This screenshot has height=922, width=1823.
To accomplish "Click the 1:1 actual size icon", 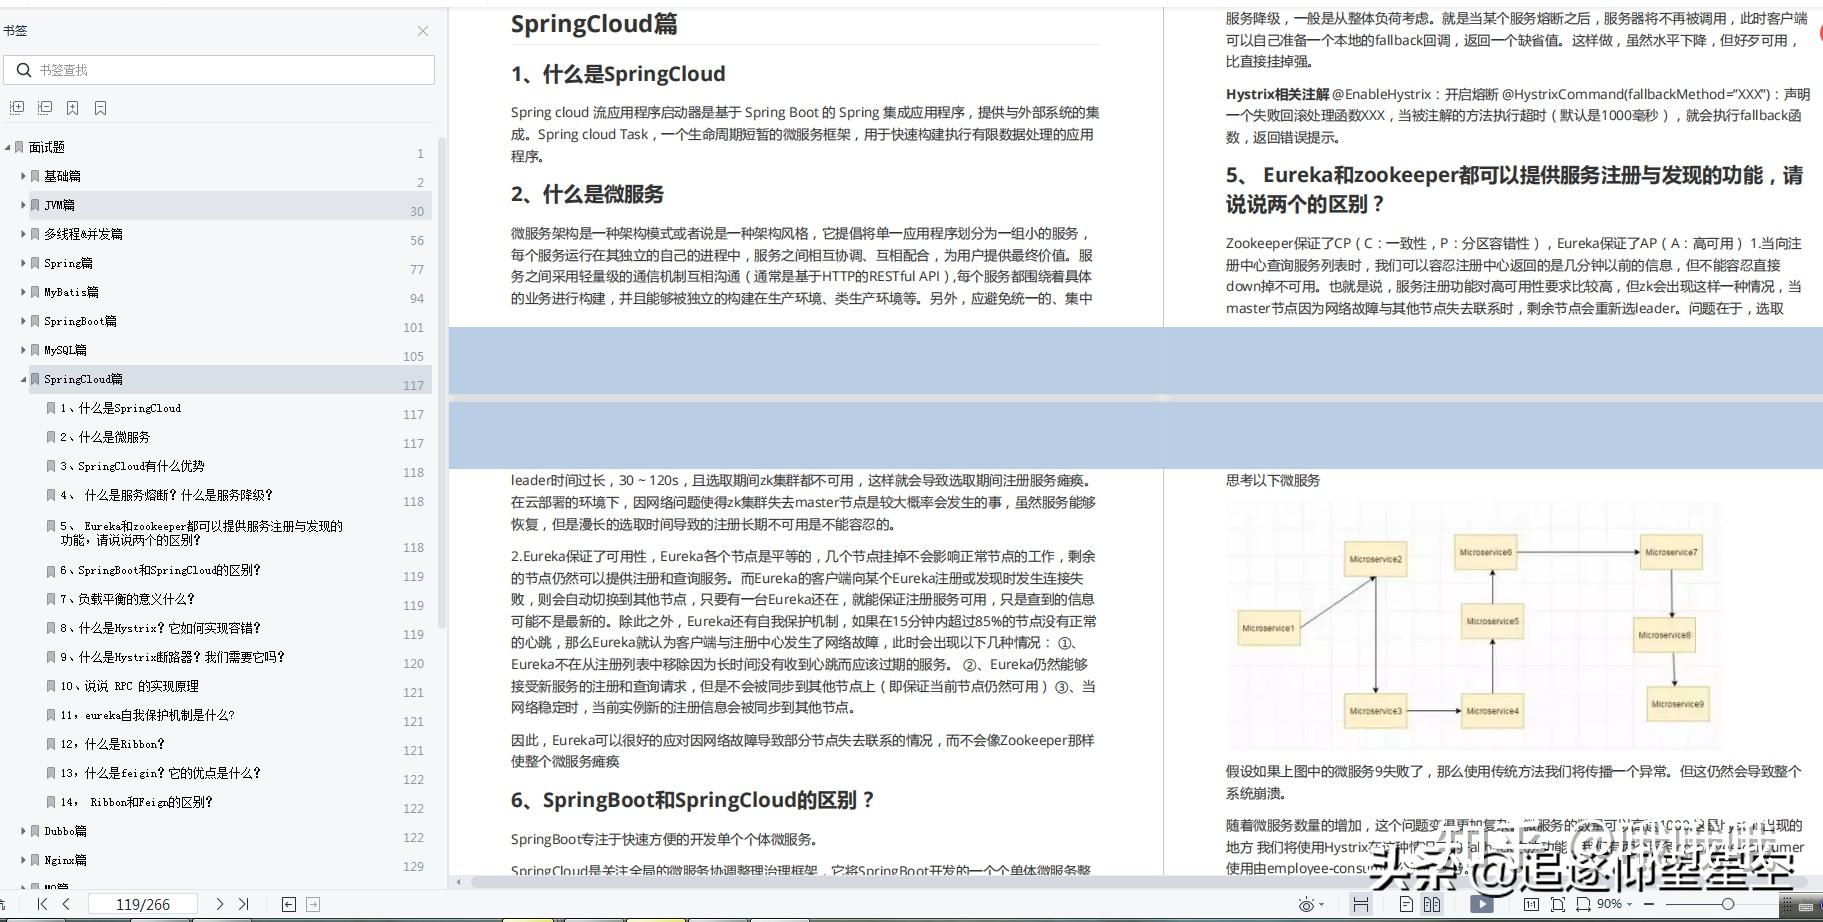I will coord(1532,904).
